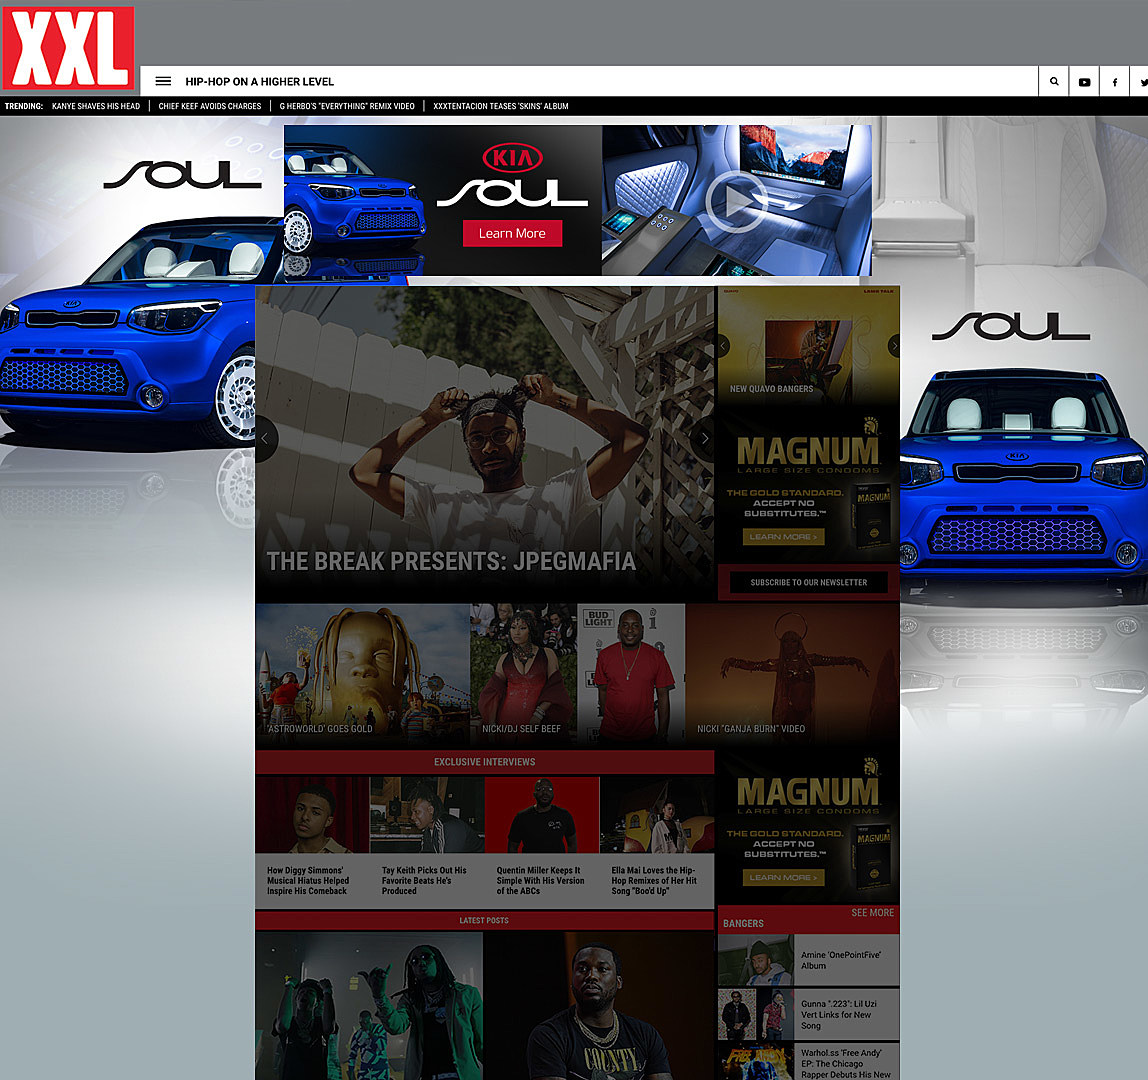
Task: Open Gunna '.223' Lil Uzi Vert article
Action: 839,1014
